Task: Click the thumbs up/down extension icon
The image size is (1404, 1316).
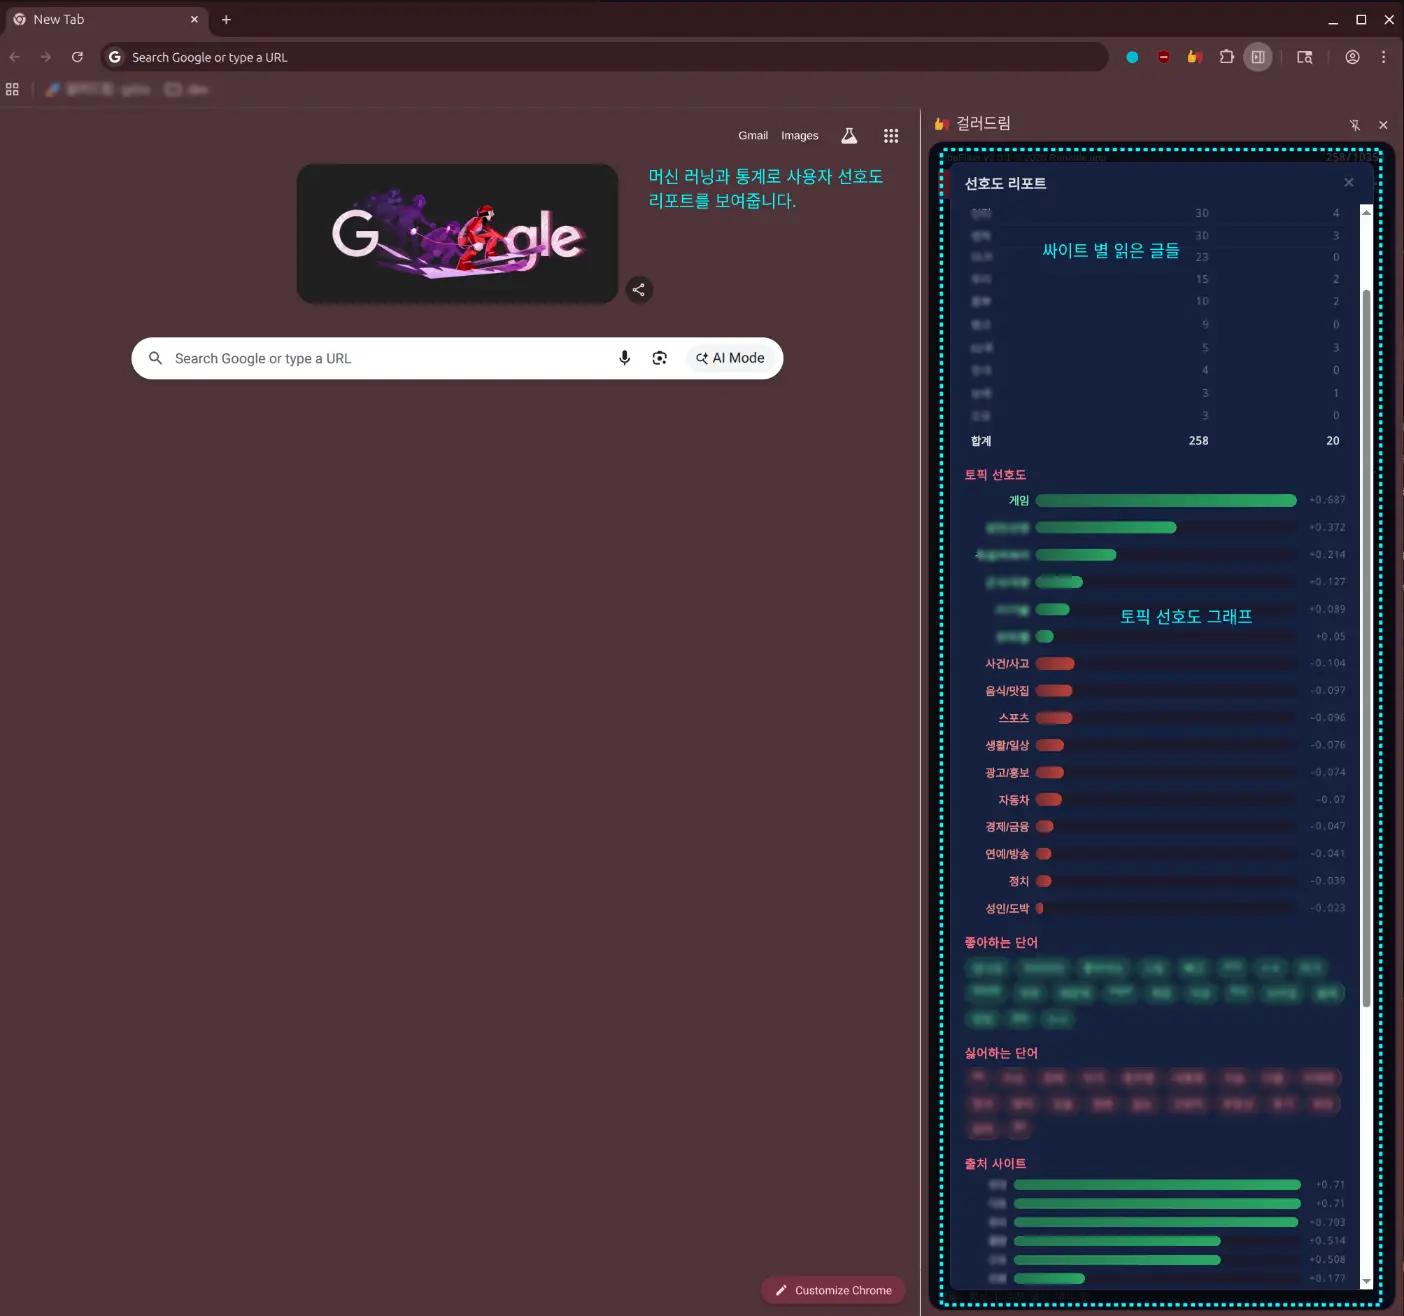Action: 1194,57
